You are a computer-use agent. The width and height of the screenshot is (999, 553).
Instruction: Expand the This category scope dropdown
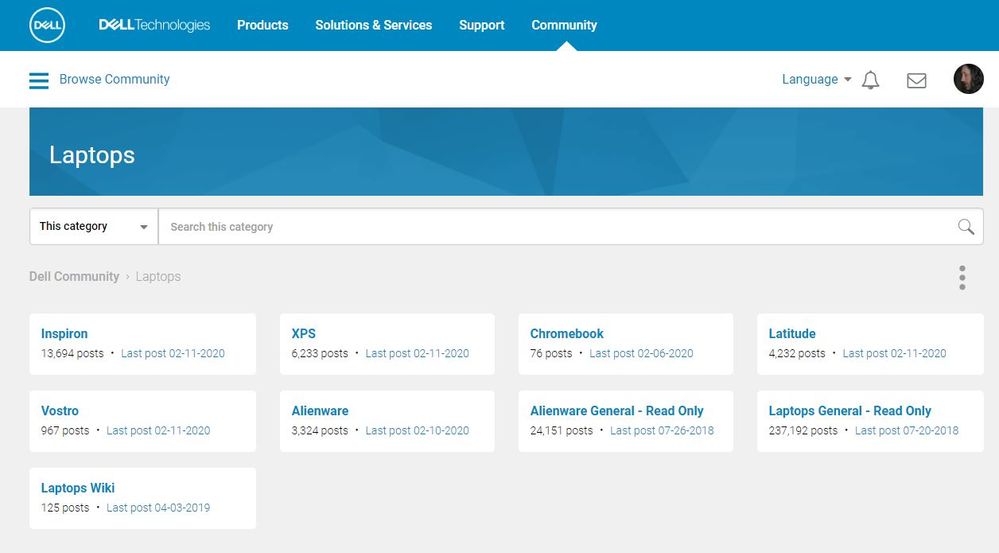pyautogui.click(x=94, y=226)
